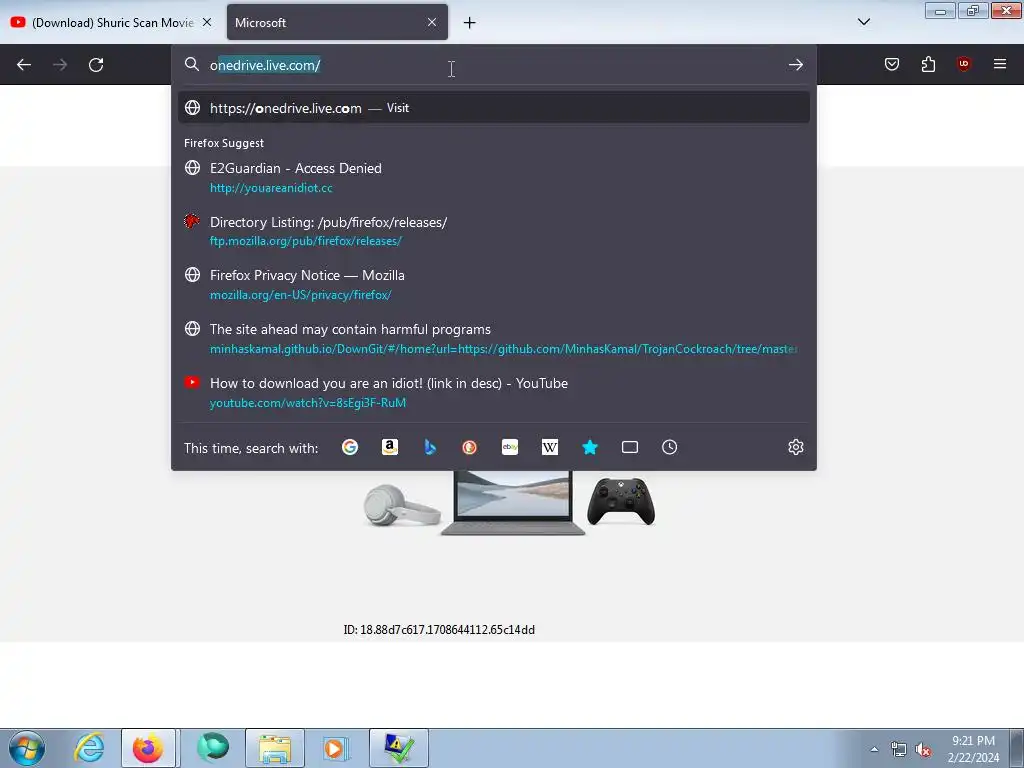The image size is (1024, 768).
Task: Open the Firefox hamburger menu
Action: coord(1000,64)
